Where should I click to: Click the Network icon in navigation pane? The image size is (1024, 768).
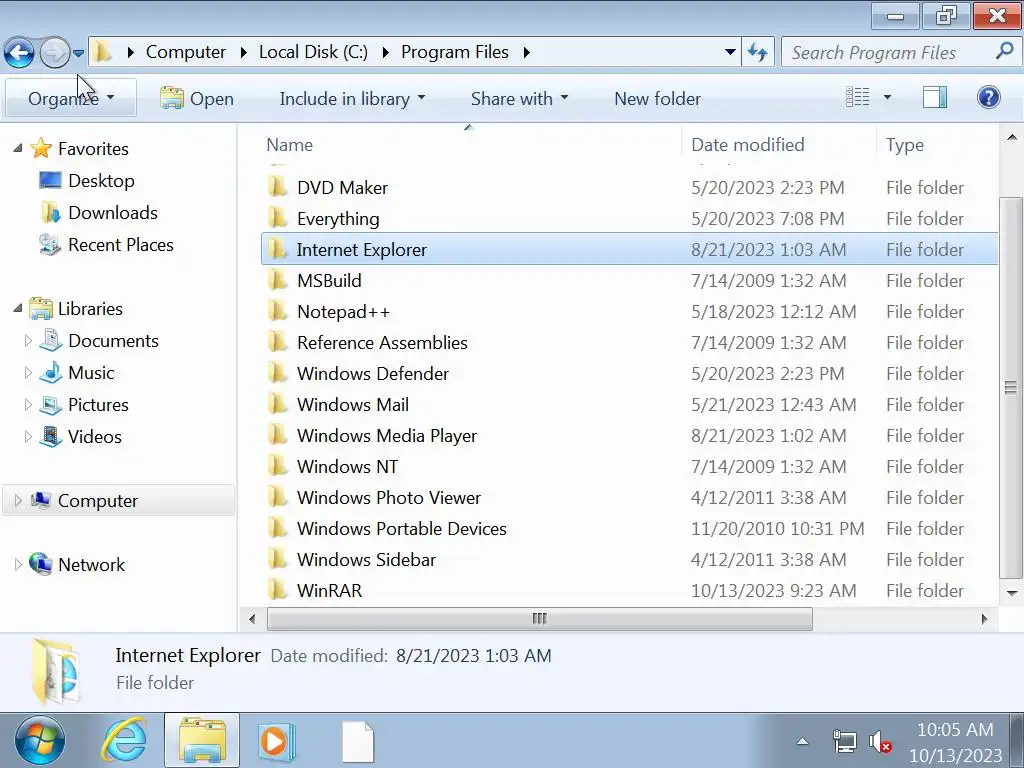(x=40, y=564)
